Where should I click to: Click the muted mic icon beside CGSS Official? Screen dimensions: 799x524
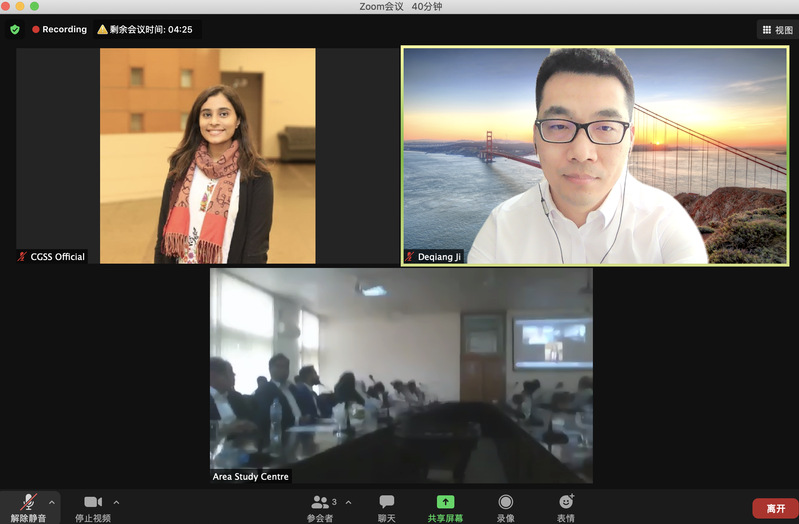pyautogui.click(x=22, y=257)
